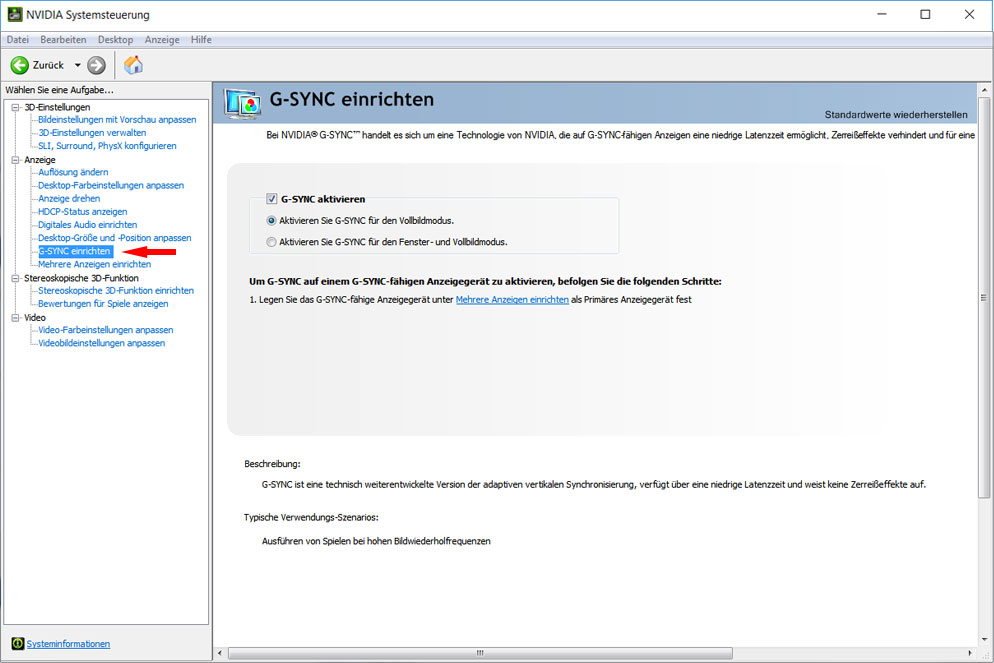
Task: Toggle the G-SYNC aktivieren checkbox
Action: click(272, 199)
